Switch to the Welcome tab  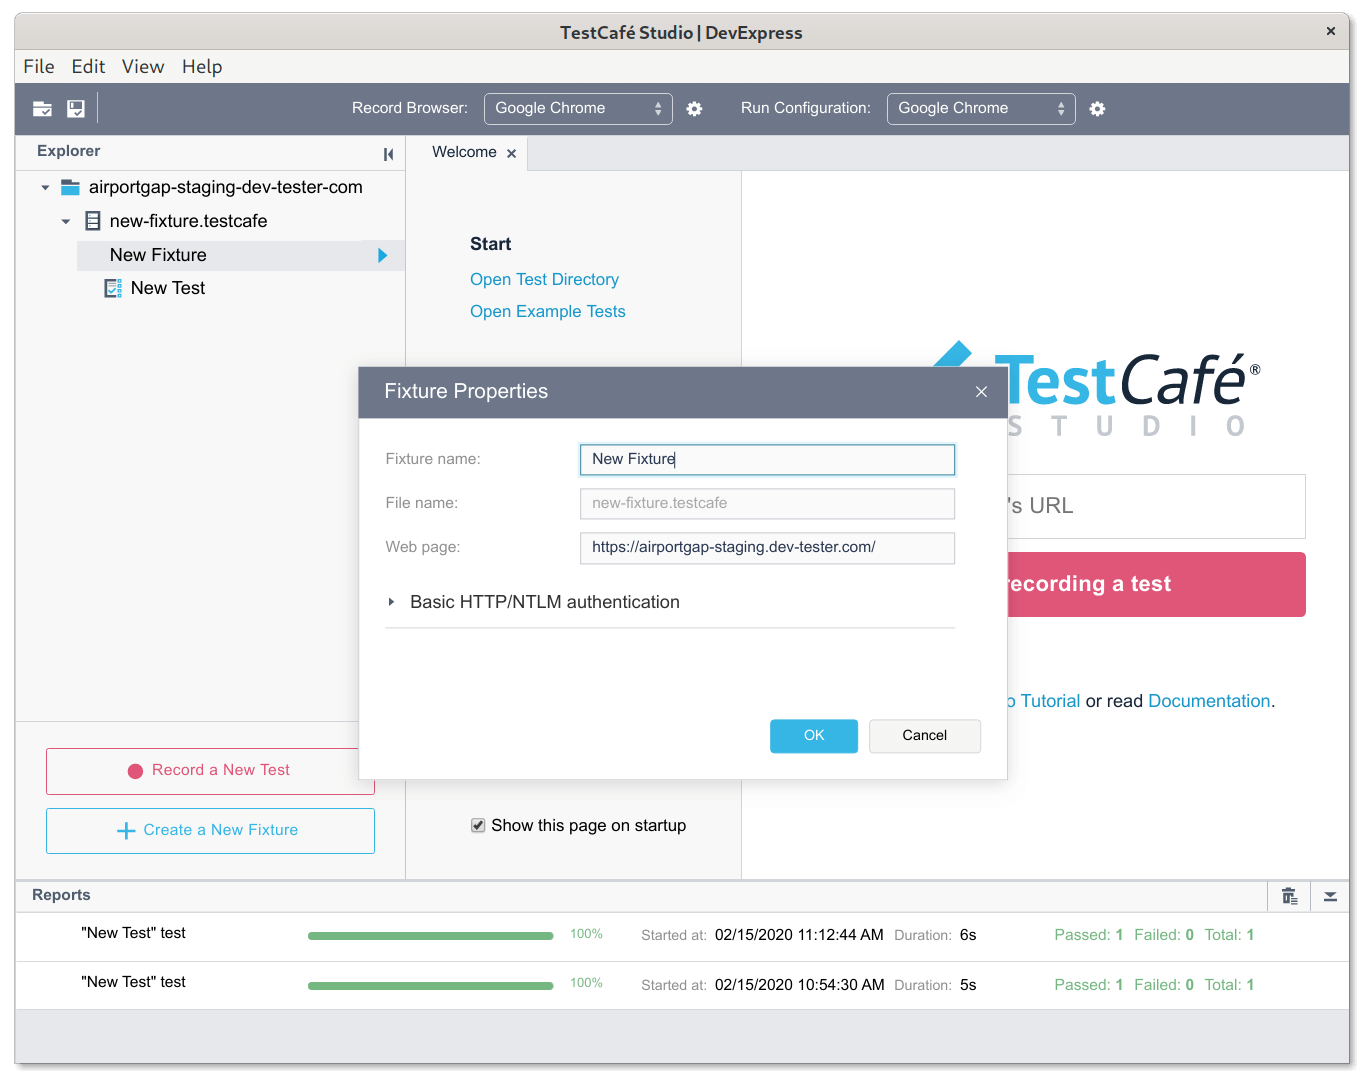click(464, 152)
